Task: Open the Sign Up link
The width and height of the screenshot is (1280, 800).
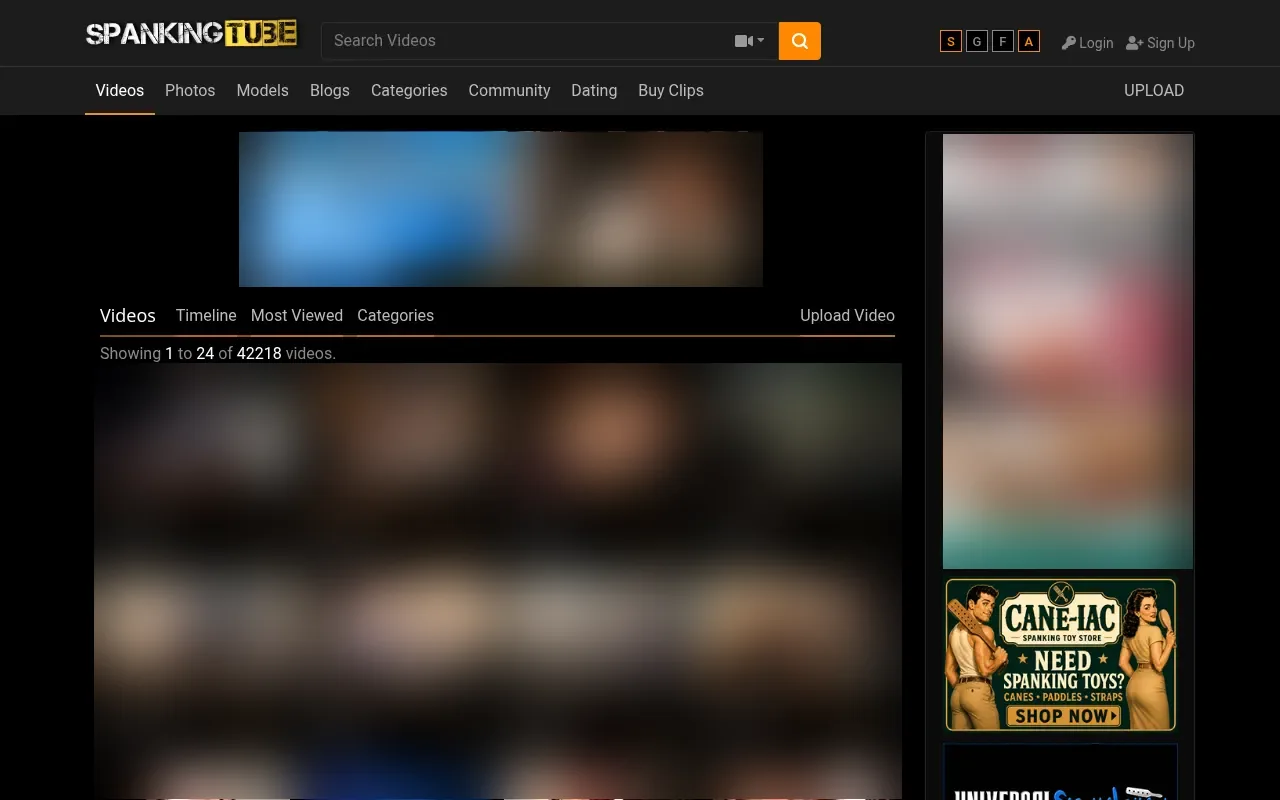Action: (x=1160, y=43)
